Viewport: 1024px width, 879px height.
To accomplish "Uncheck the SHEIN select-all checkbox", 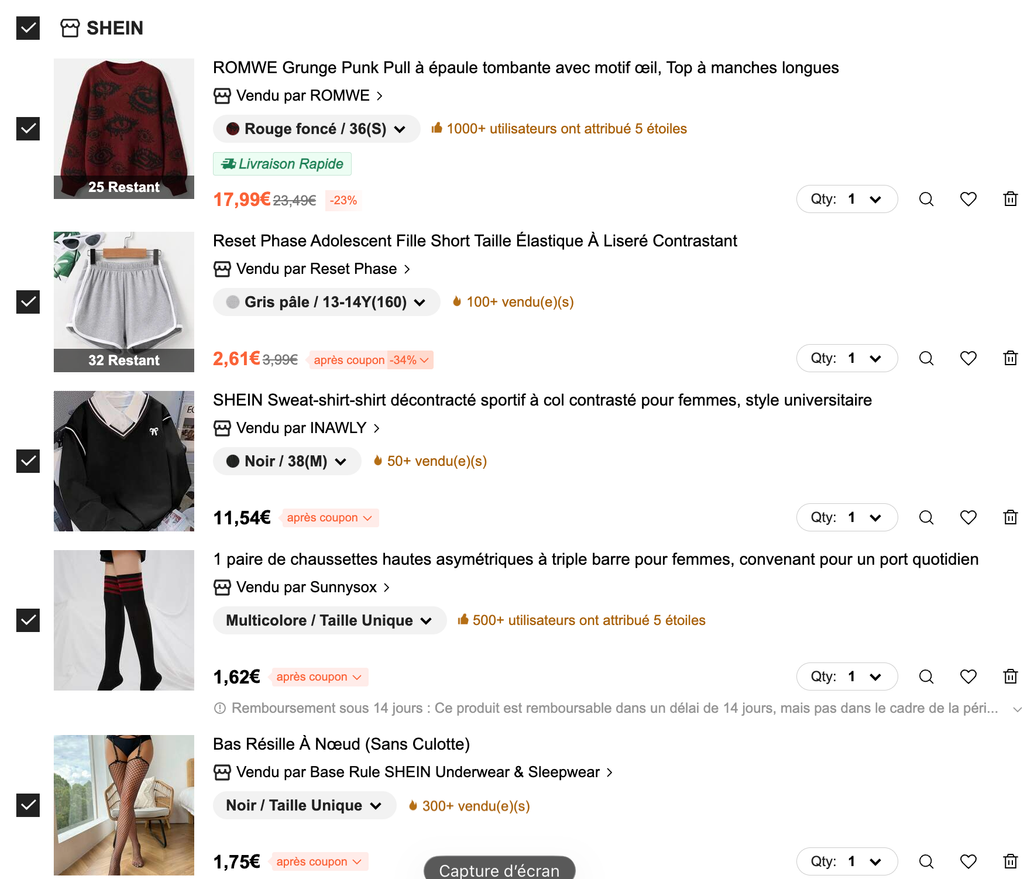I will 28,28.
